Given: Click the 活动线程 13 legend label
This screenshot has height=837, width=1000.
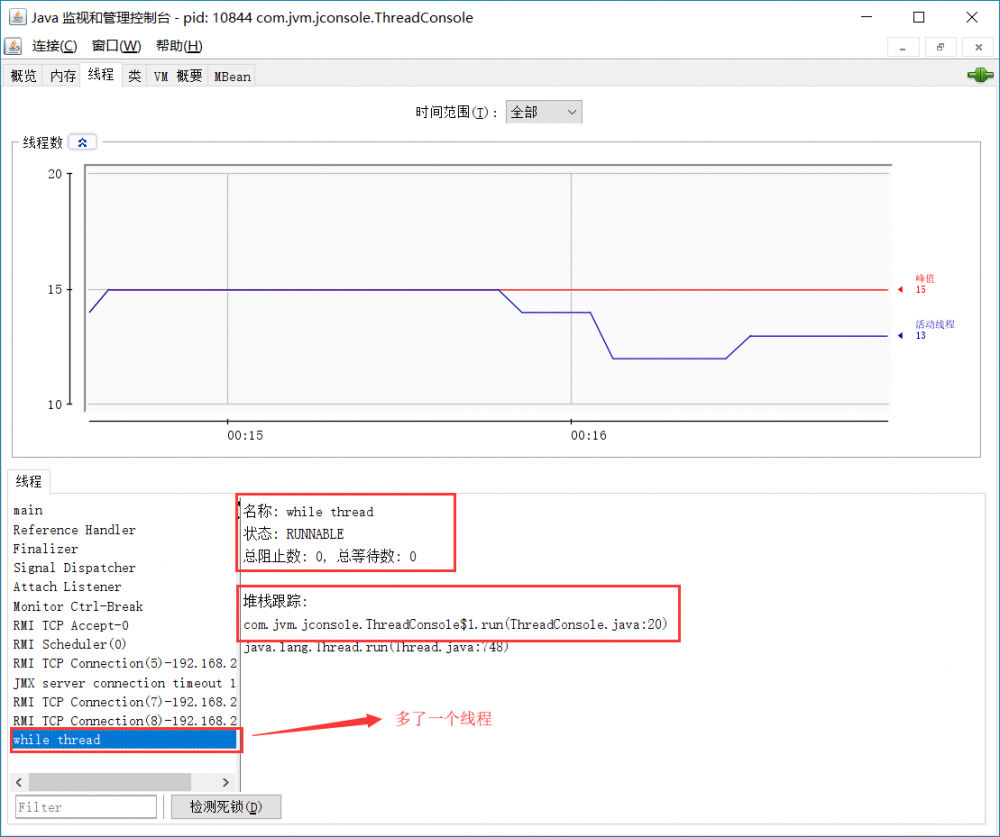Looking at the screenshot, I should point(934,330).
